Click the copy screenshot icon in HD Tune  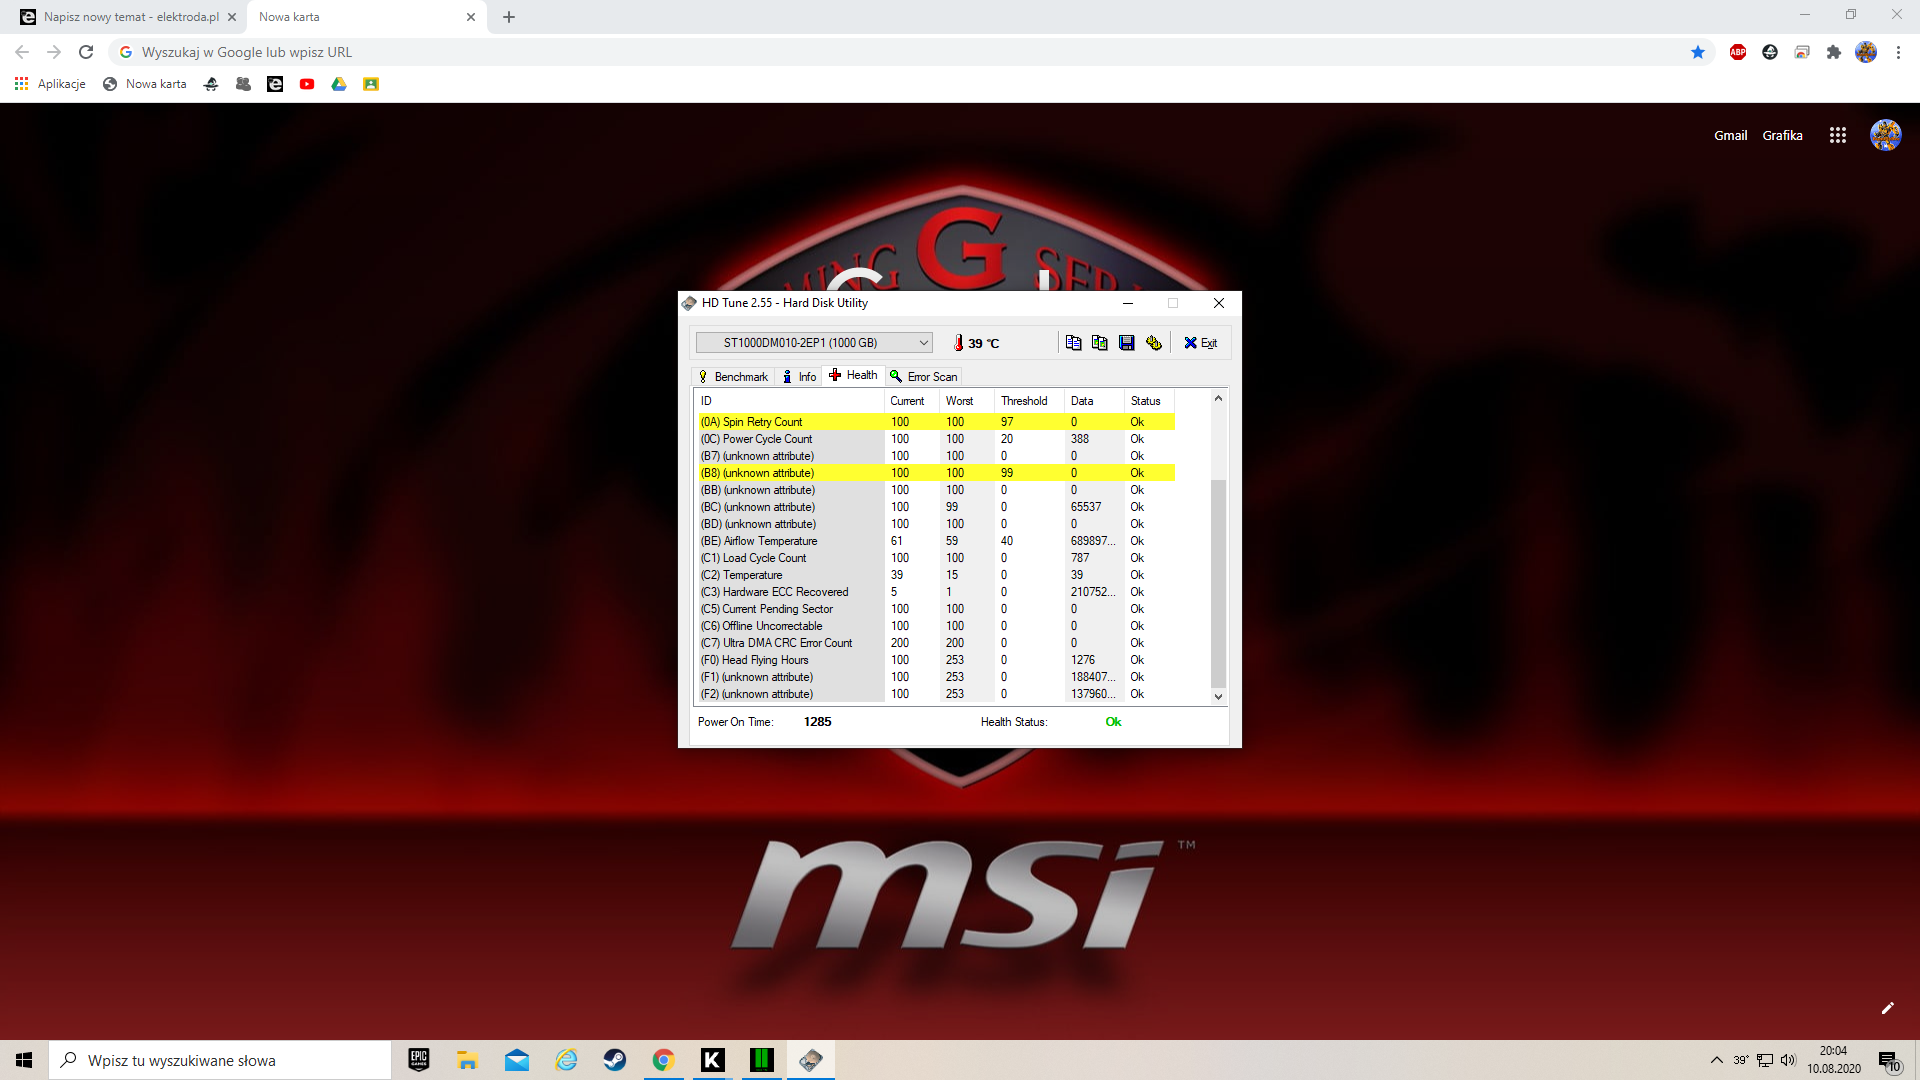tap(1100, 343)
